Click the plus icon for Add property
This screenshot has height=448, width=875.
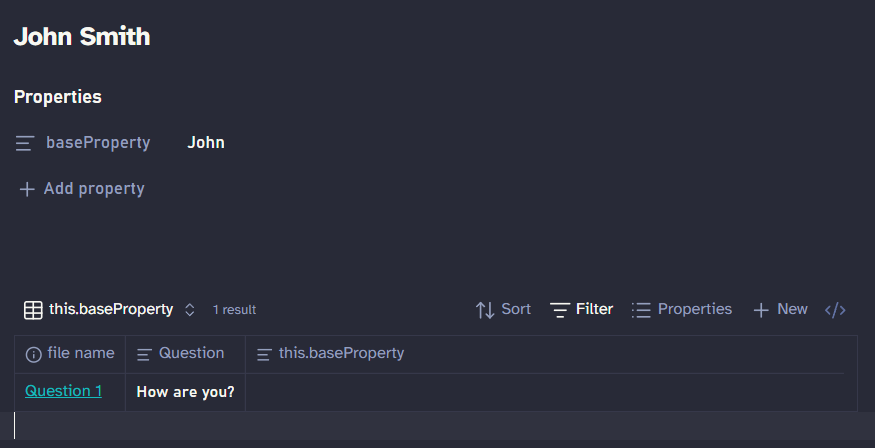click(27, 189)
